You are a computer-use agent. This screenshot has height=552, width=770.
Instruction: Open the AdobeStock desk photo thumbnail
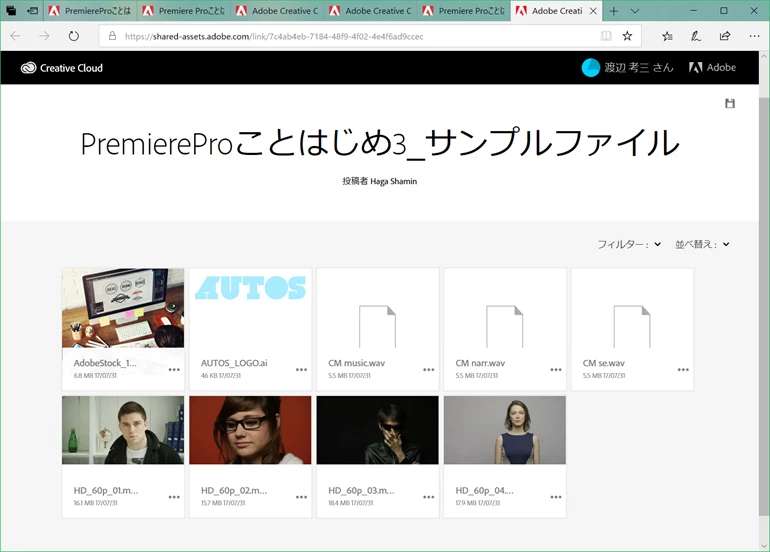pos(123,308)
